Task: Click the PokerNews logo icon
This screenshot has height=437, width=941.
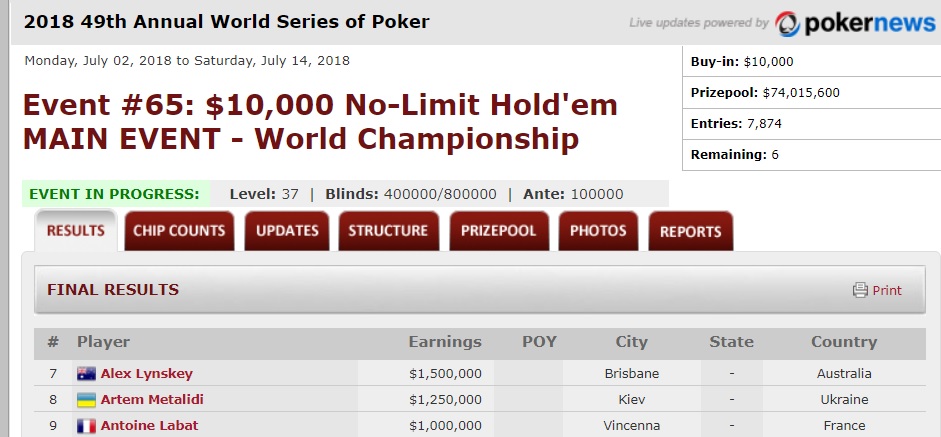Action: coord(787,23)
